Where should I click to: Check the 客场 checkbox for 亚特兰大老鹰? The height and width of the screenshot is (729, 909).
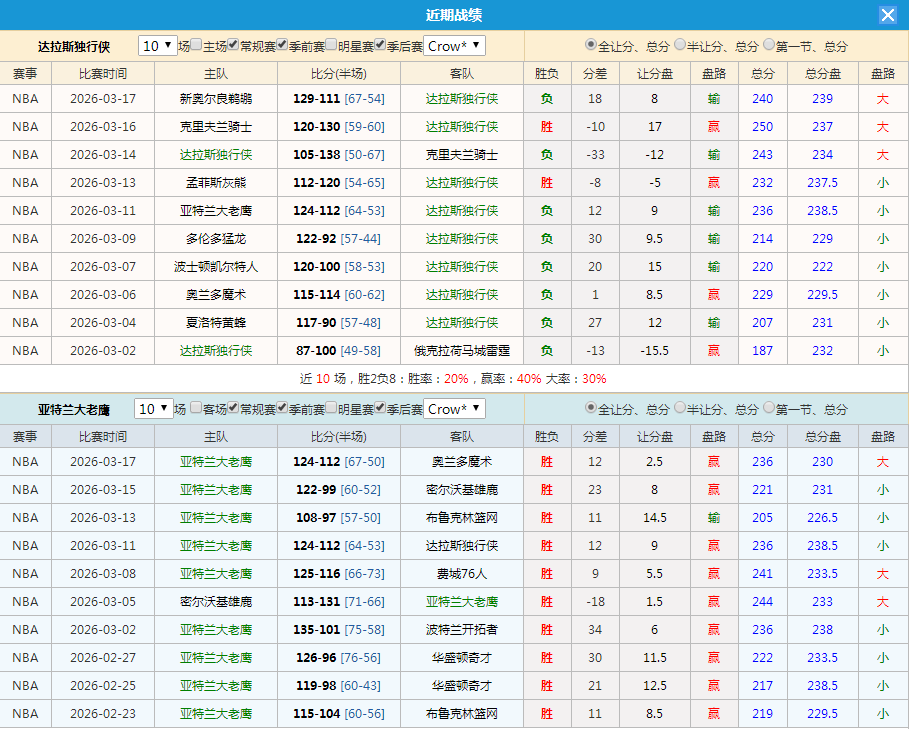click(x=197, y=409)
